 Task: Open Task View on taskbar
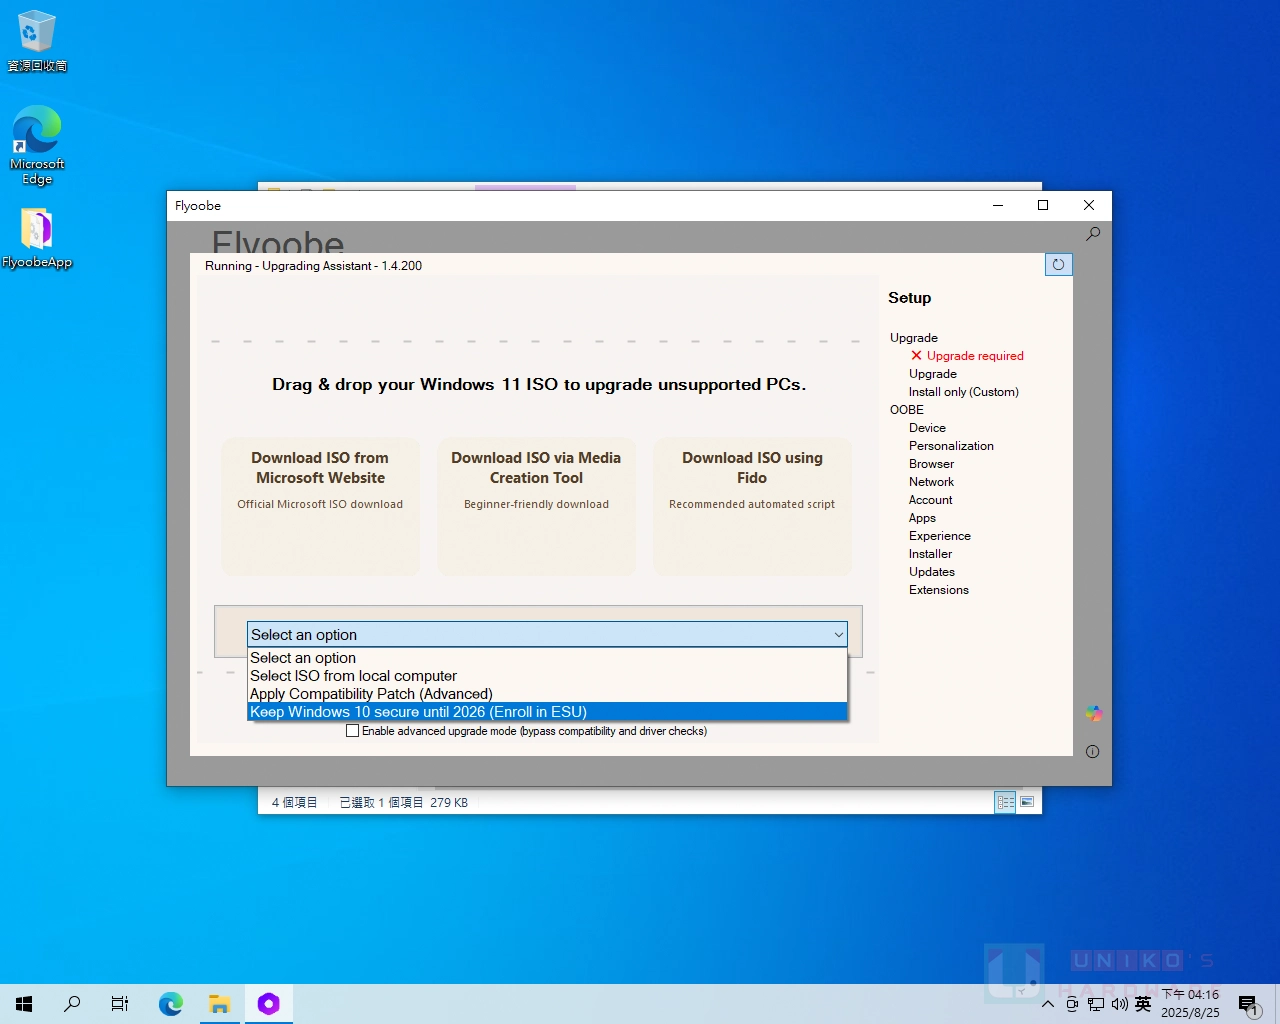pyautogui.click(x=120, y=1003)
